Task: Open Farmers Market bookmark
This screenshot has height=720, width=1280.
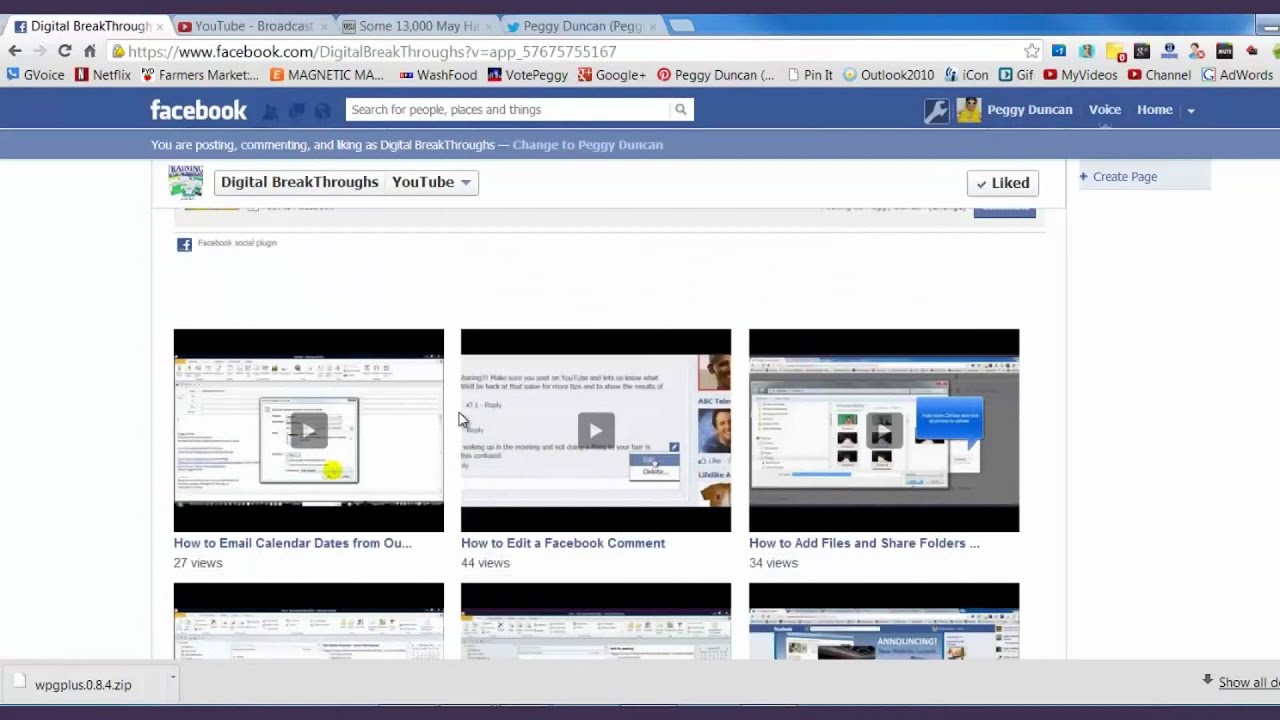Action: pos(200,75)
